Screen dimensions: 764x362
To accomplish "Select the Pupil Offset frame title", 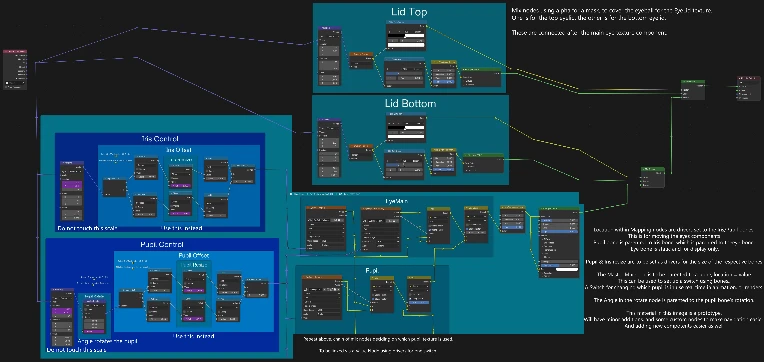I will pyautogui.click(x=194, y=255).
